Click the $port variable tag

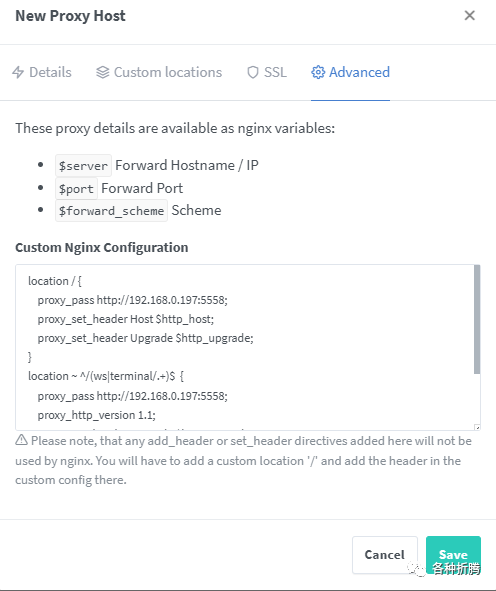coord(76,188)
